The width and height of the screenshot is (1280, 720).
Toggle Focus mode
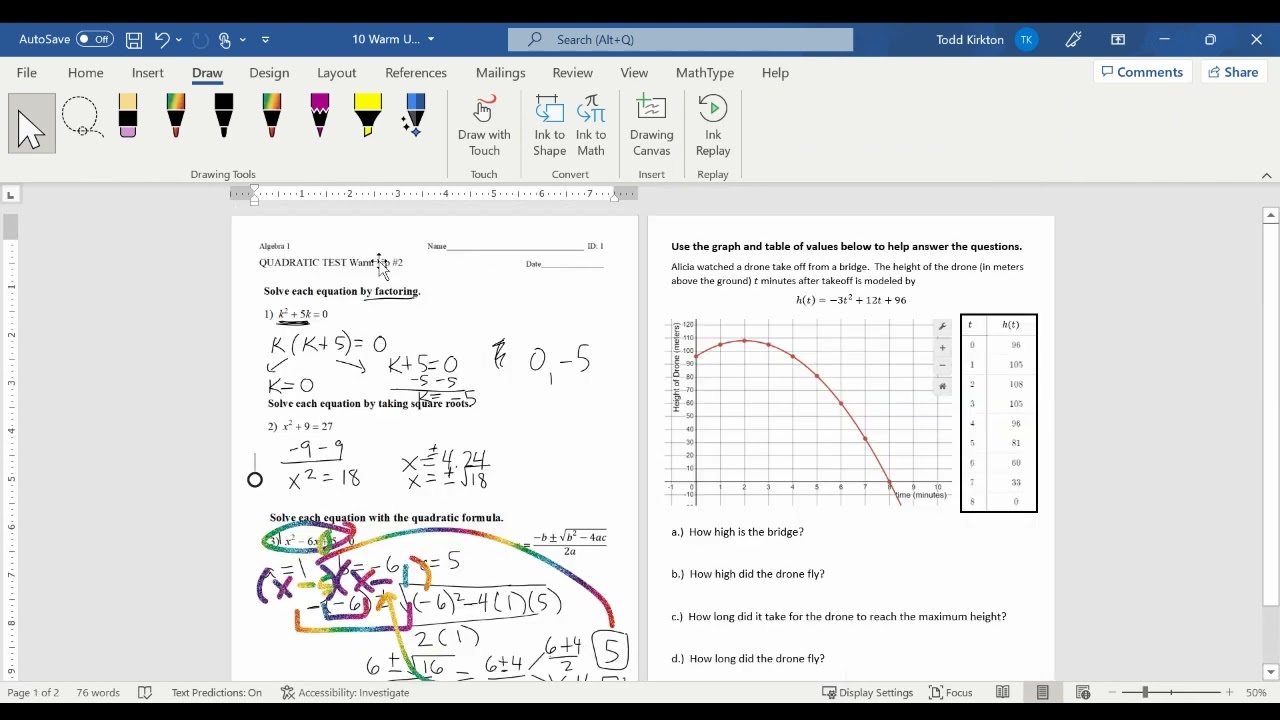coord(951,692)
